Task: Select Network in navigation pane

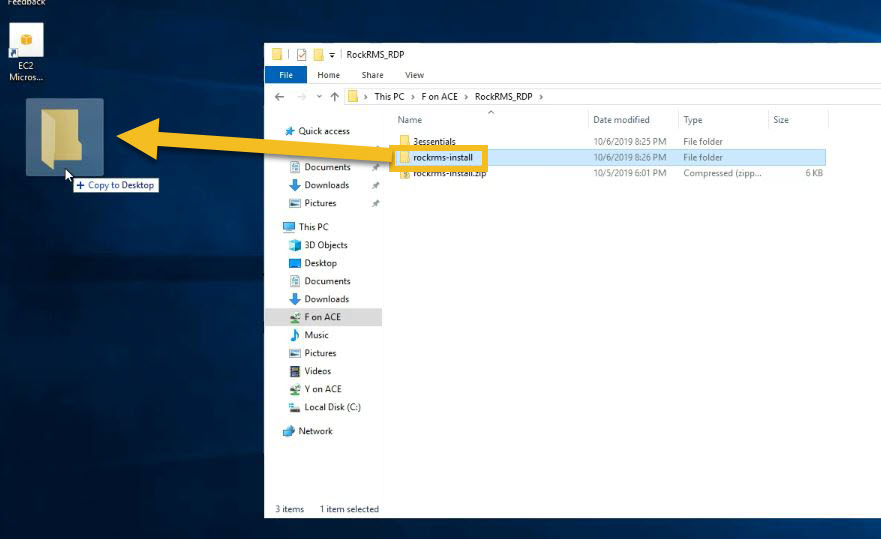Action: coord(315,431)
